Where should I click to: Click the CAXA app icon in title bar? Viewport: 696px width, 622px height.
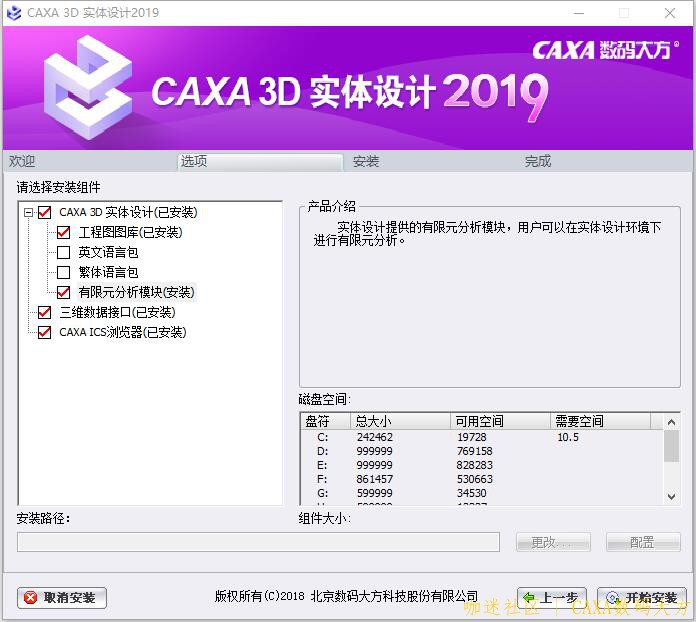14,12
